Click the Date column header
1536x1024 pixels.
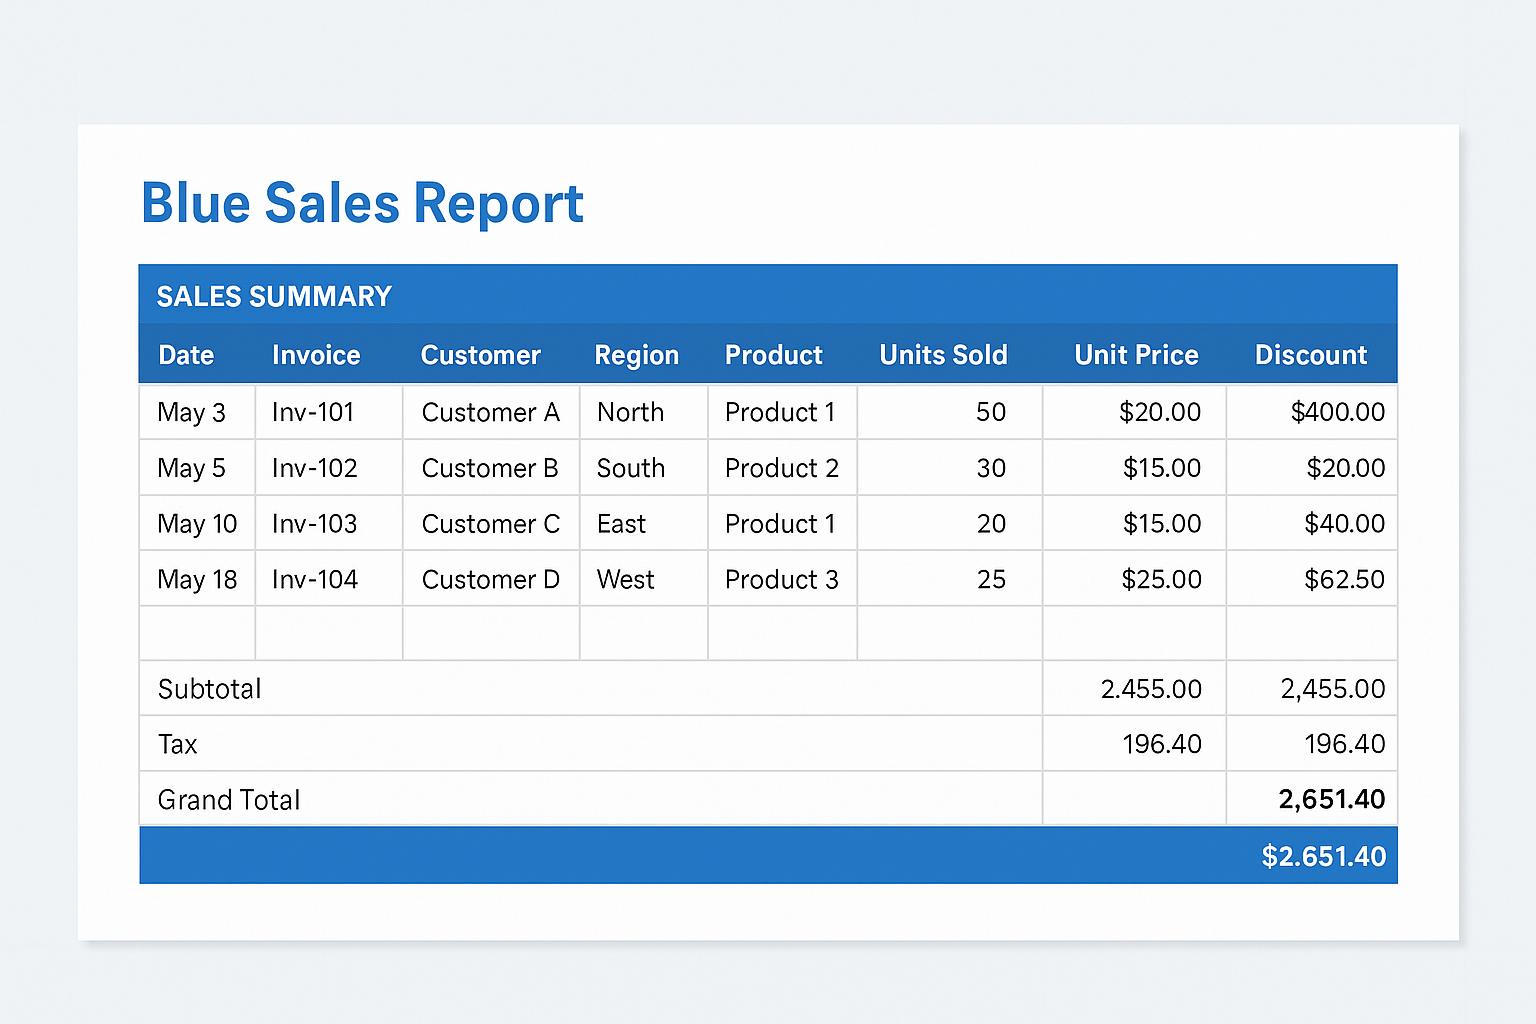(186, 355)
